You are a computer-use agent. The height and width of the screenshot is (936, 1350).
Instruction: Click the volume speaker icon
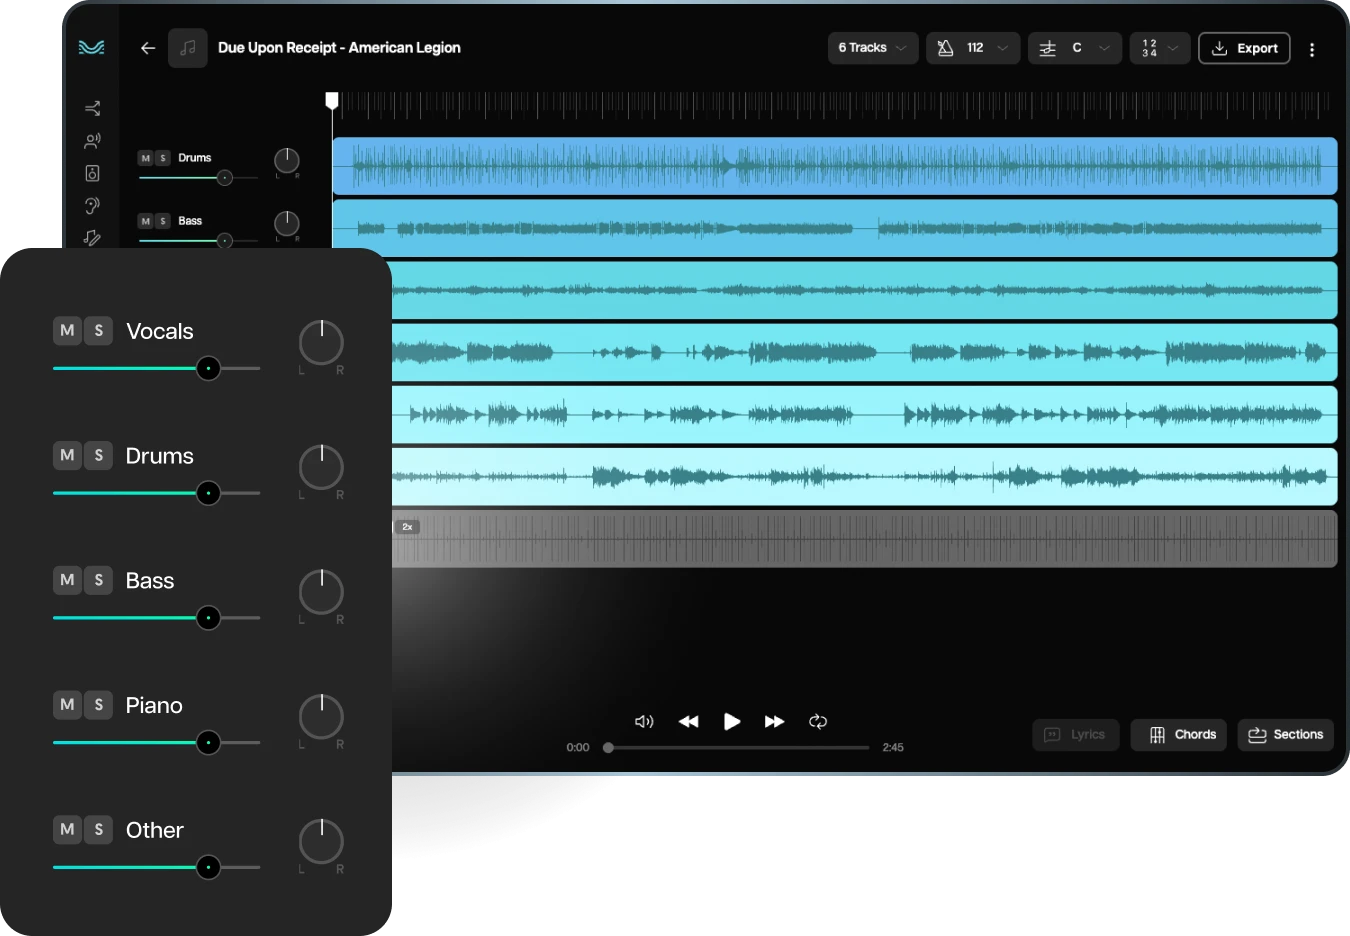click(644, 721)
